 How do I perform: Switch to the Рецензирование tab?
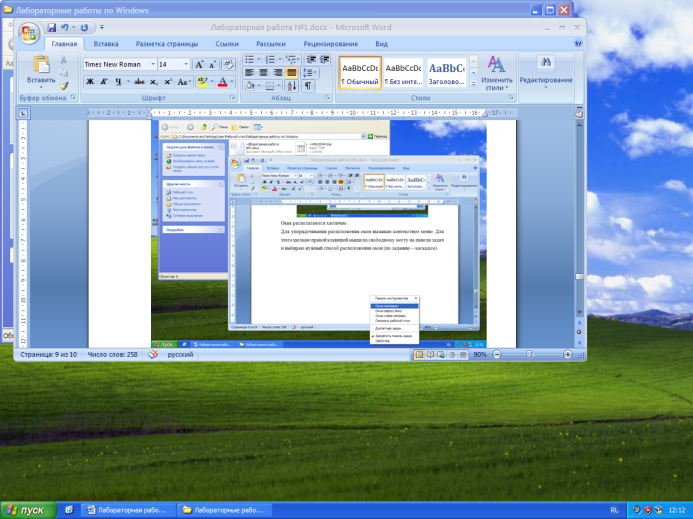331,44
